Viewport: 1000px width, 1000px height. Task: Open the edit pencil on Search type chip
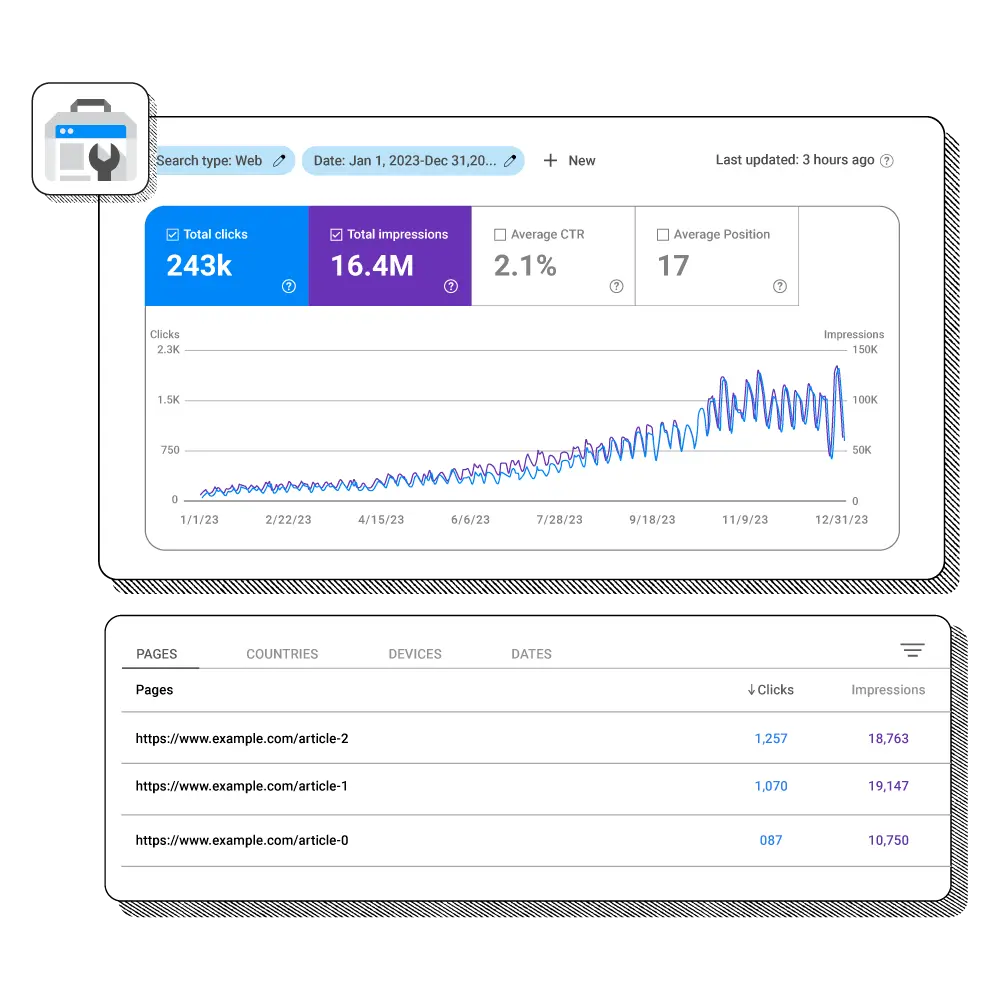click(x=280, y=160)
